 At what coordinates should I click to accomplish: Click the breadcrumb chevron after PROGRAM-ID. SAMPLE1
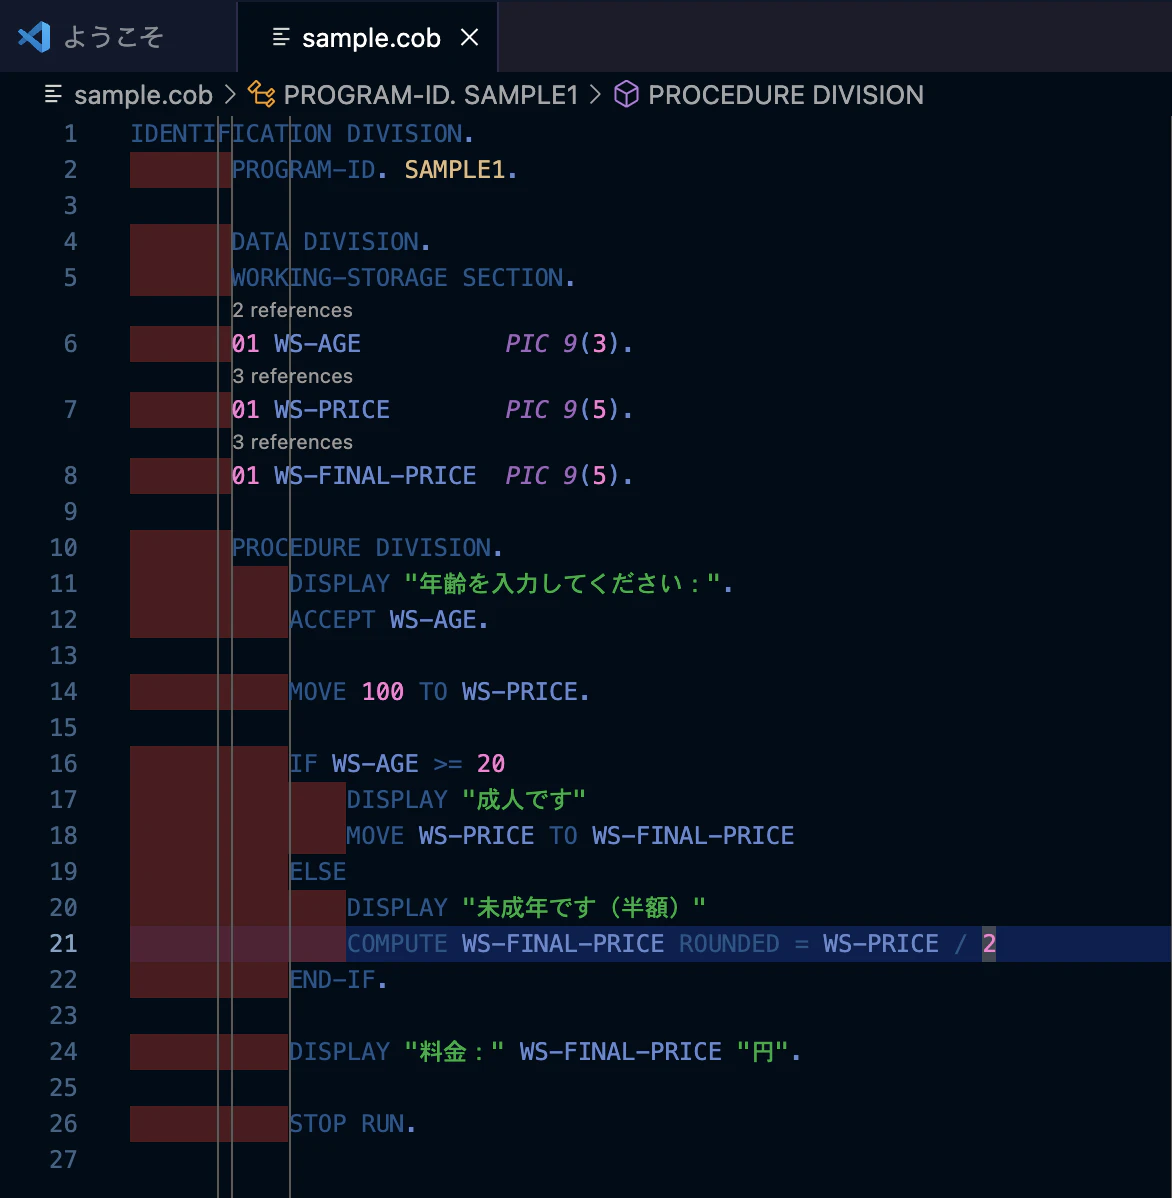(x=596, y=95)
